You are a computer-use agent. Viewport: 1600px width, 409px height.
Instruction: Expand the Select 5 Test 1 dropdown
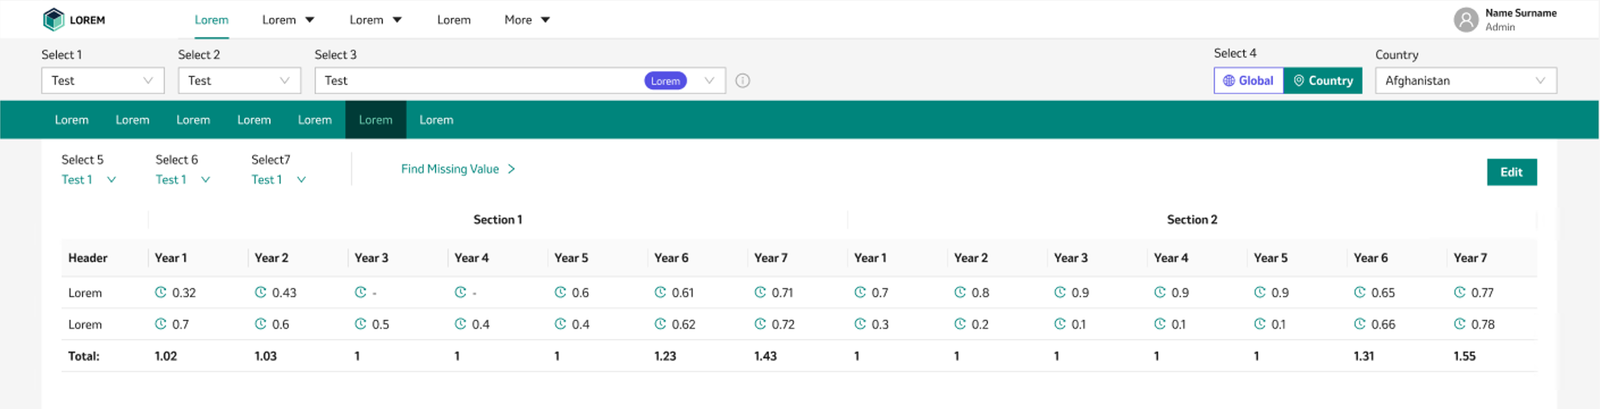tap(88, 180)
